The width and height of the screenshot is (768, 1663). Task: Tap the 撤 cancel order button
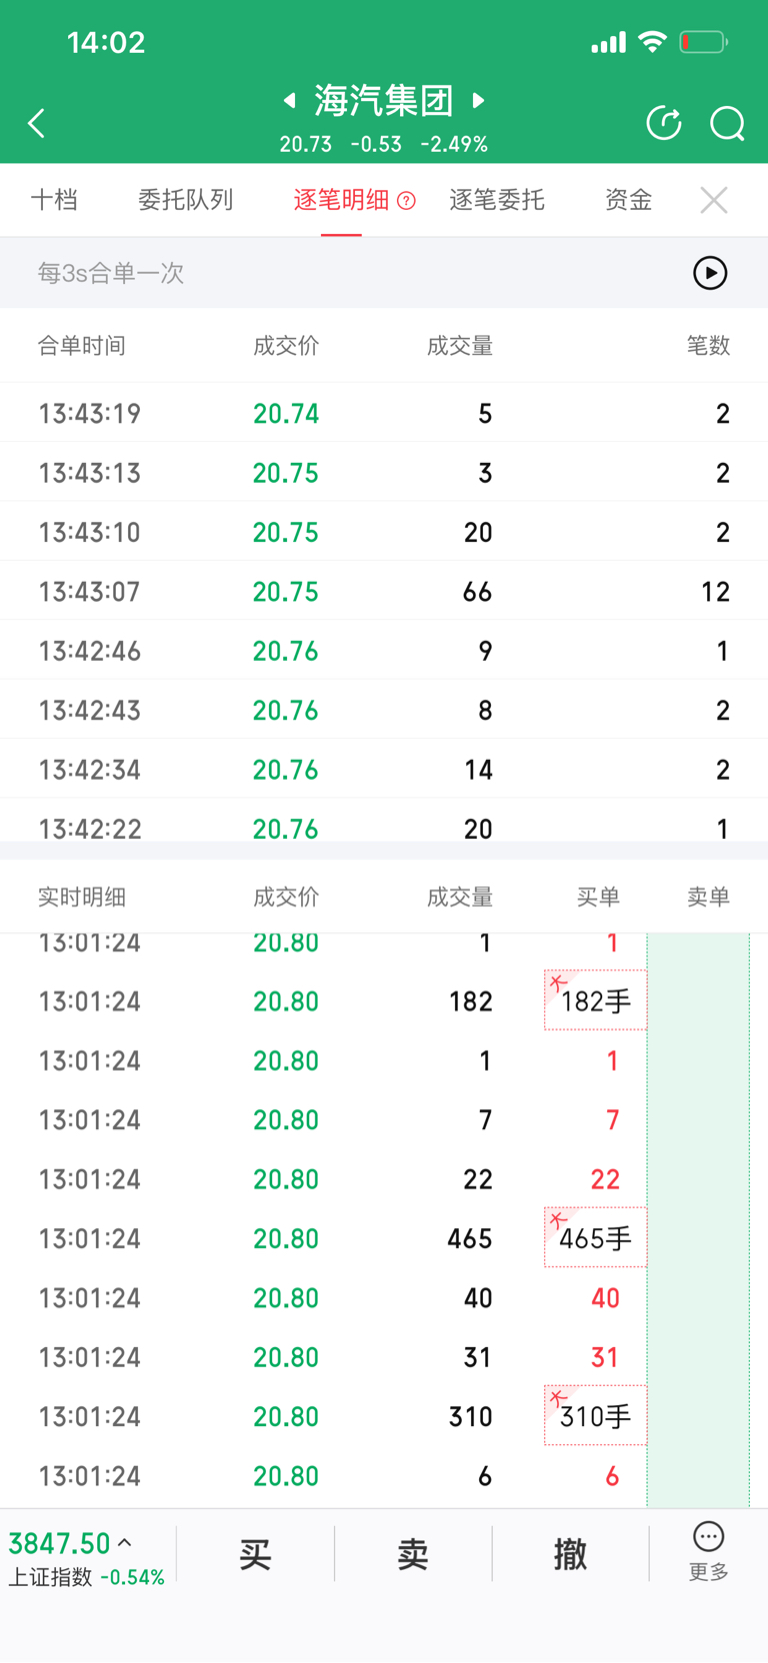570,1554
